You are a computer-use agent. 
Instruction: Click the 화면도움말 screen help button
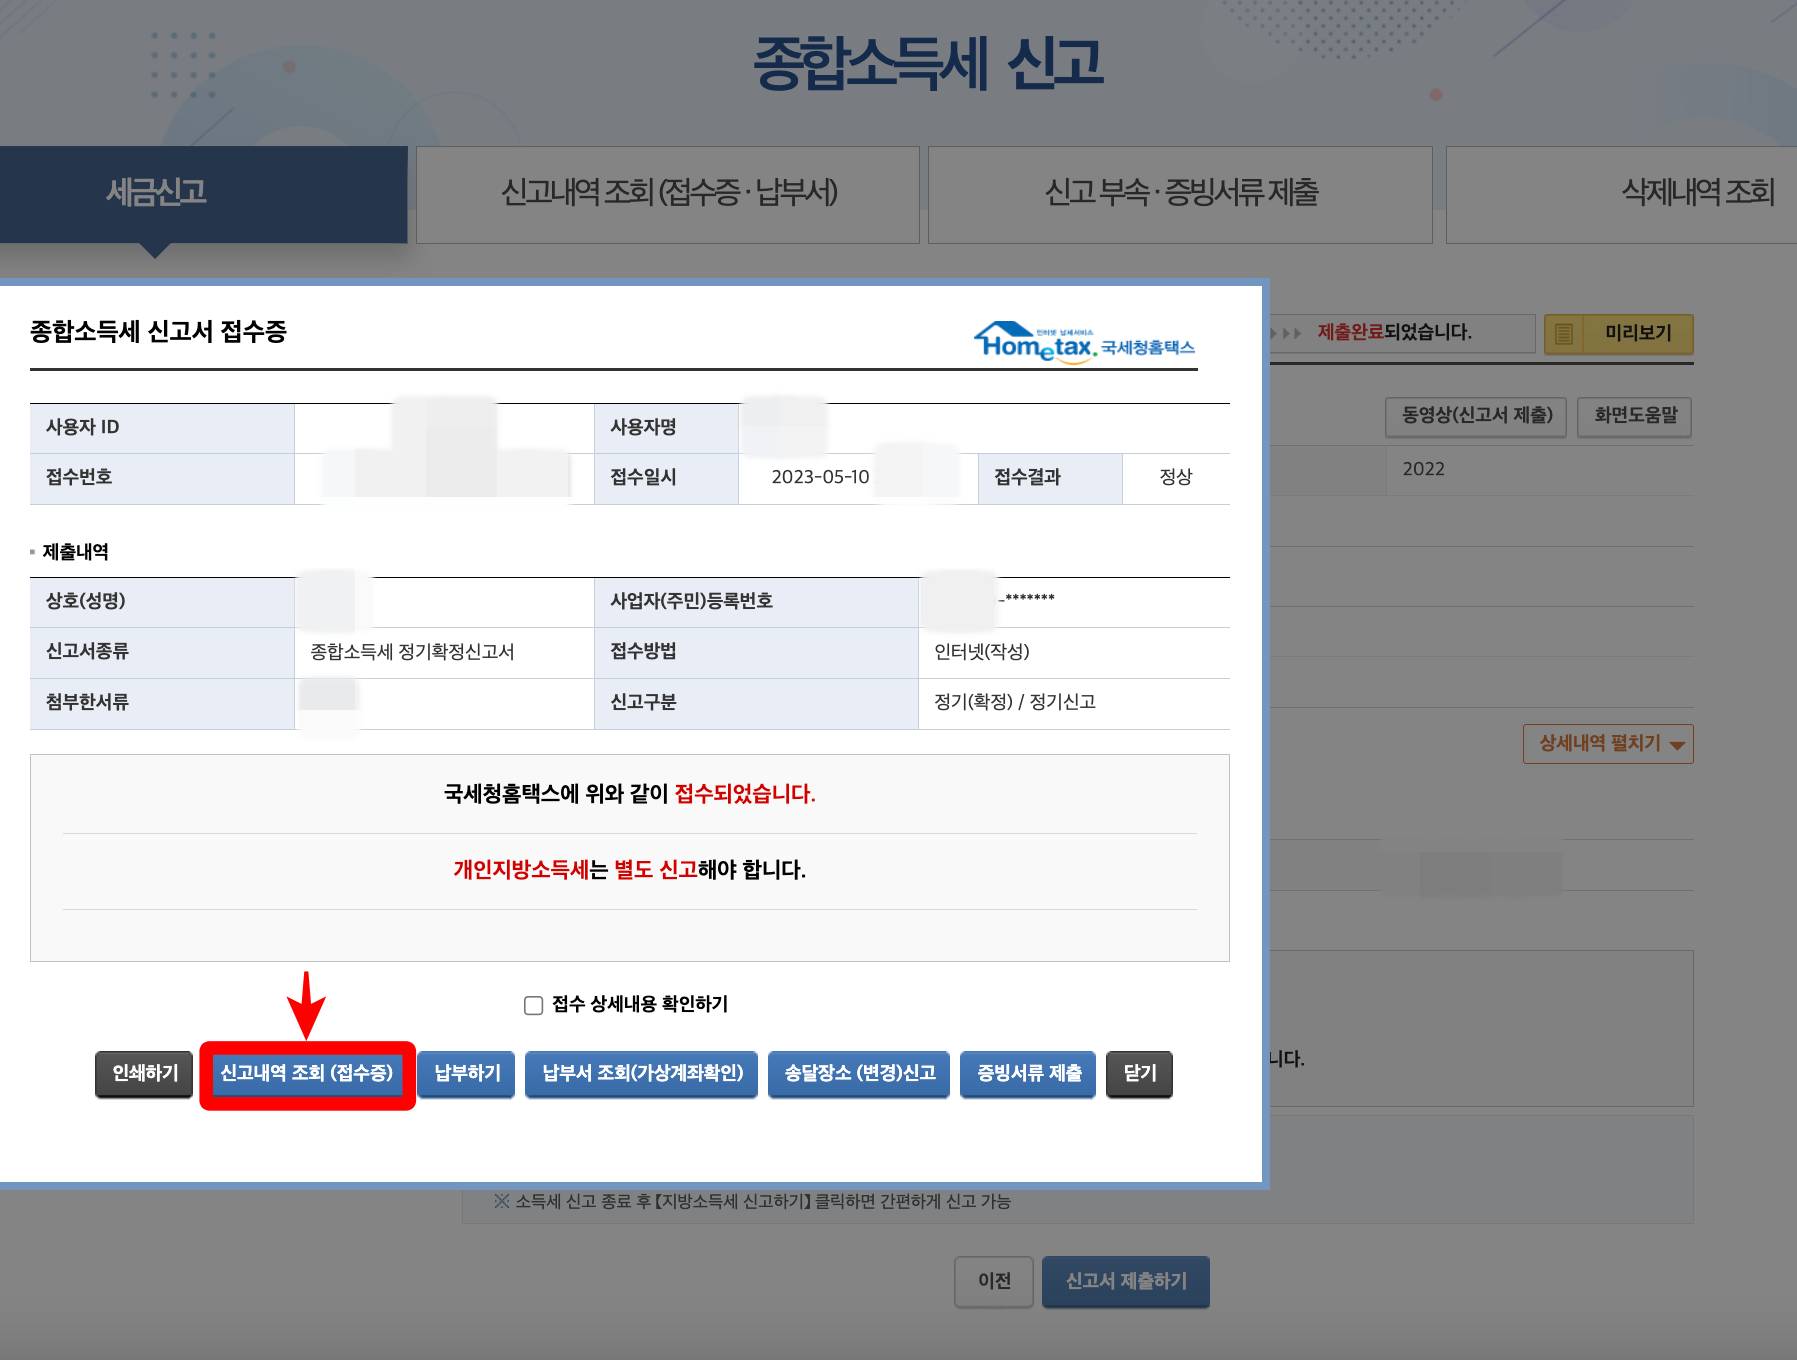(x=1634, y=418)
